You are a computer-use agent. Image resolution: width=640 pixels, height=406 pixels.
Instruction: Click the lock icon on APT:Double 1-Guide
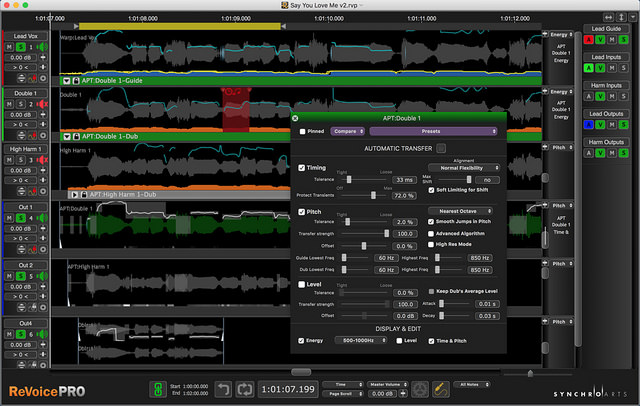(76, 81)
